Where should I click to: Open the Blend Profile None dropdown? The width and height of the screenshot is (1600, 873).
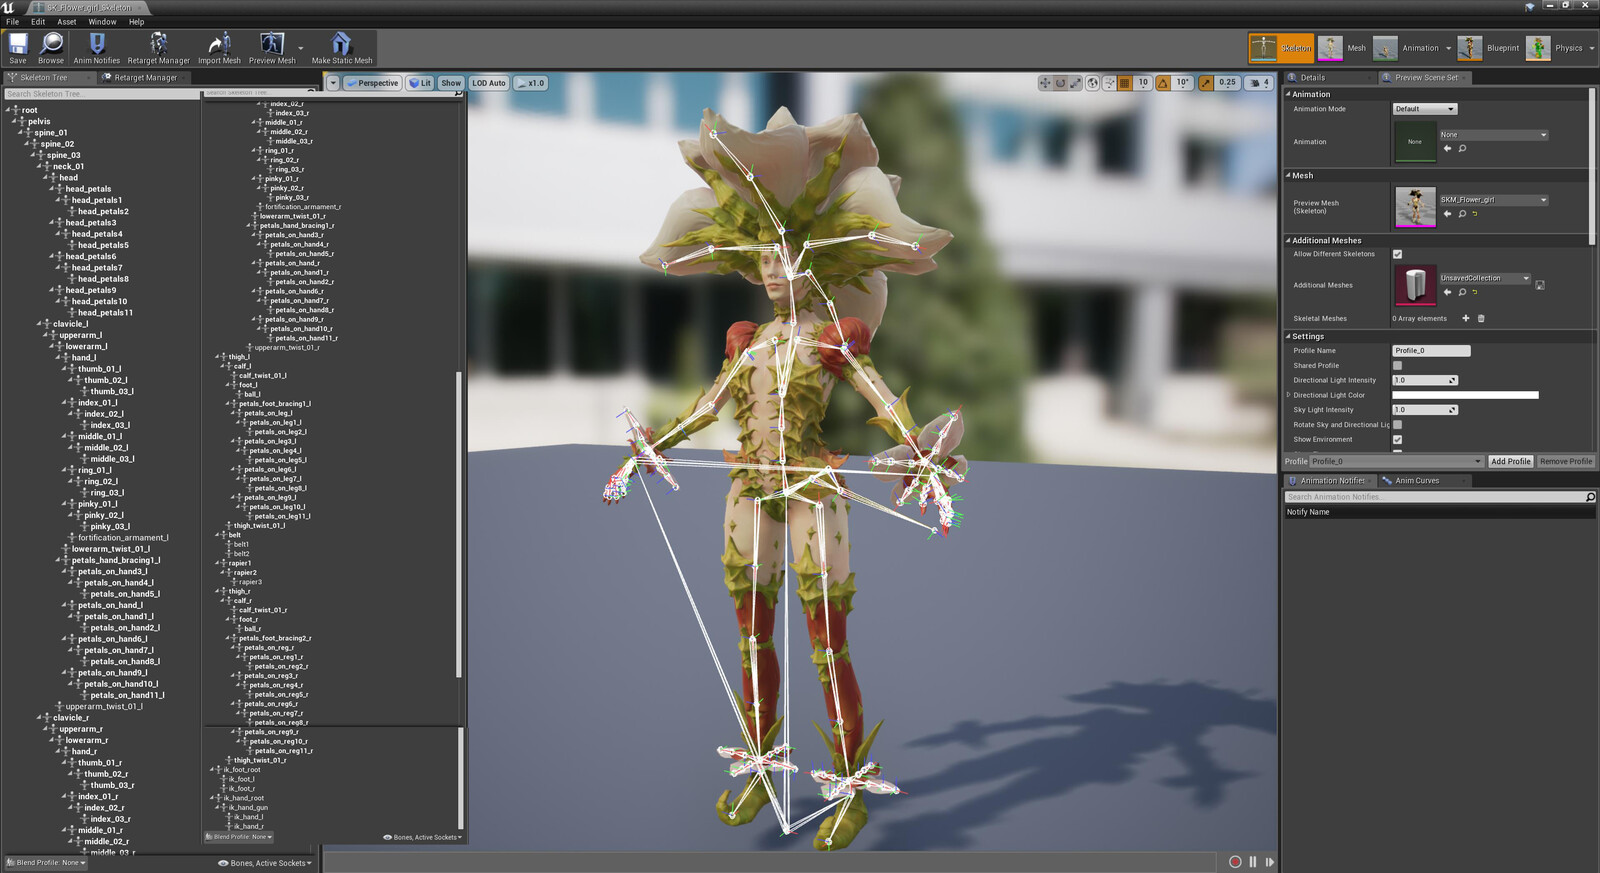coord(45,862)
